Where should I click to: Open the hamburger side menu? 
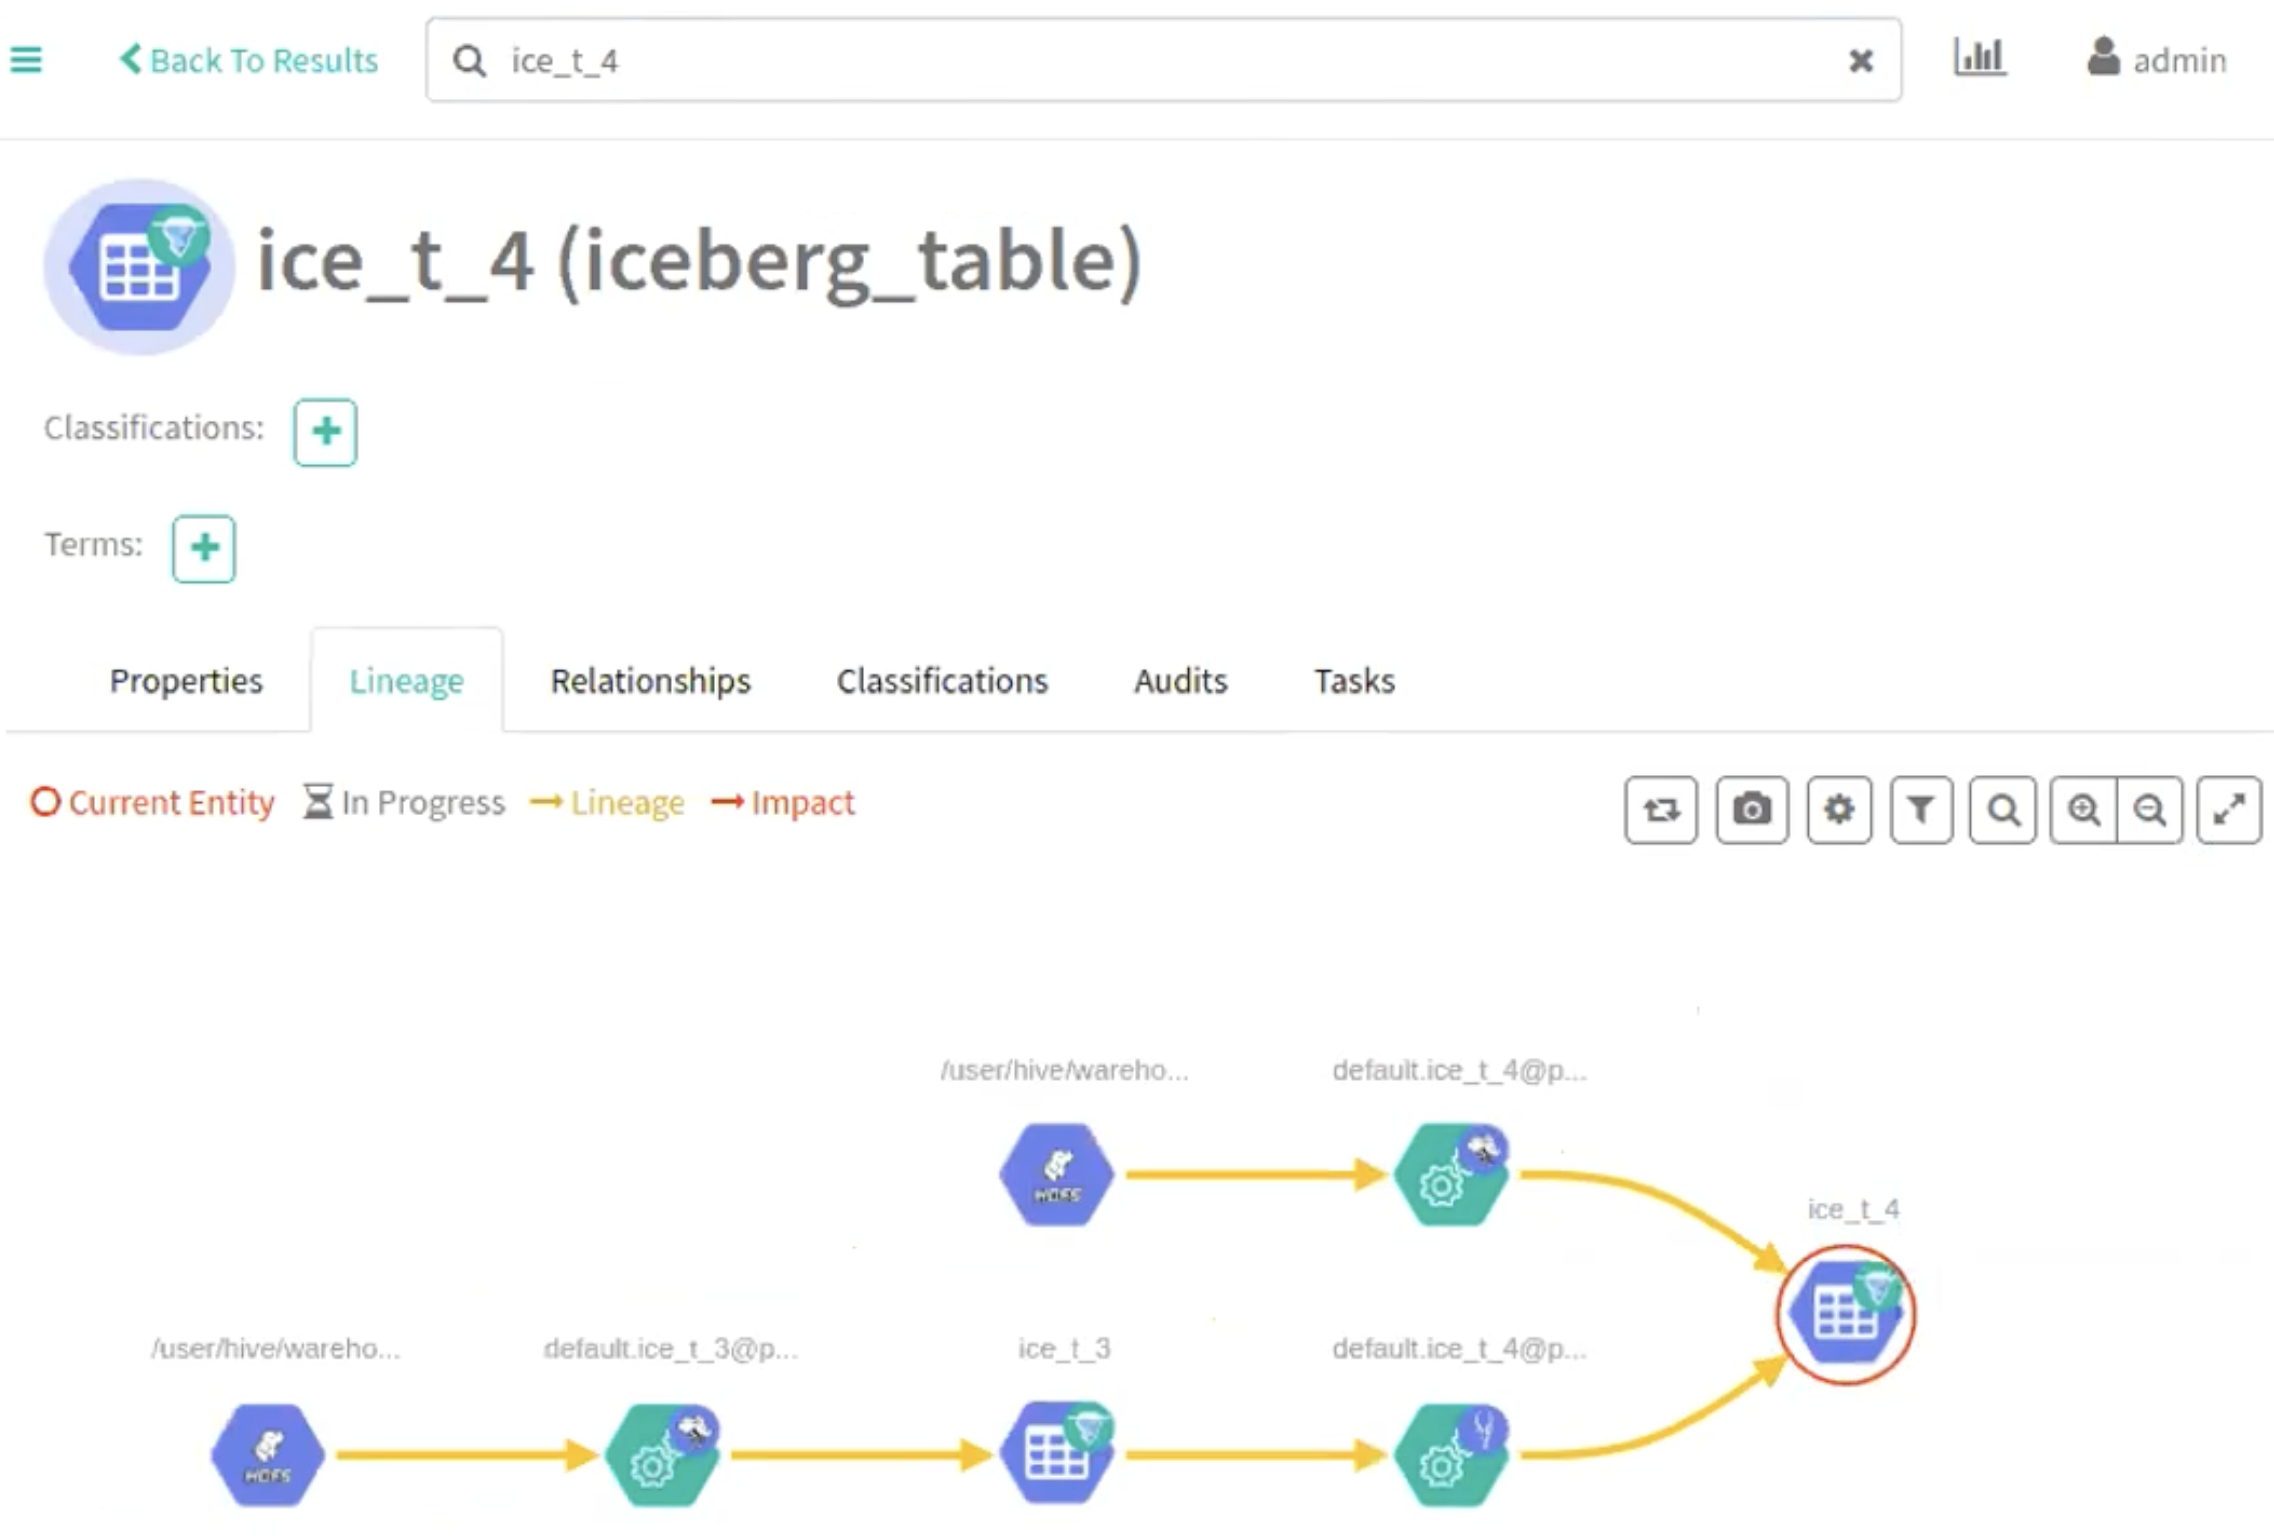26,60
